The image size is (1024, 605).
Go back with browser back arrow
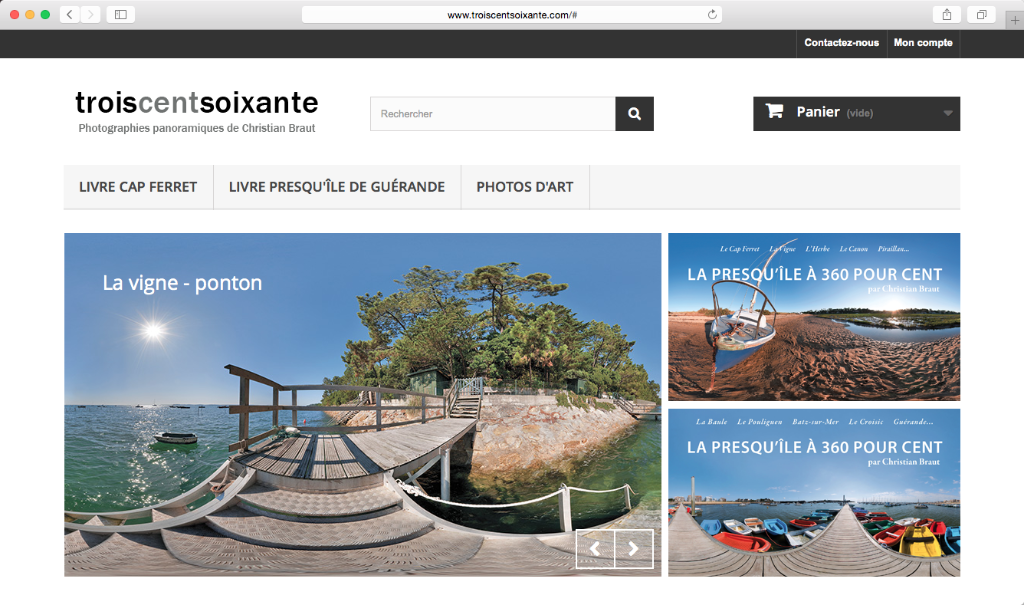point(70,14)
